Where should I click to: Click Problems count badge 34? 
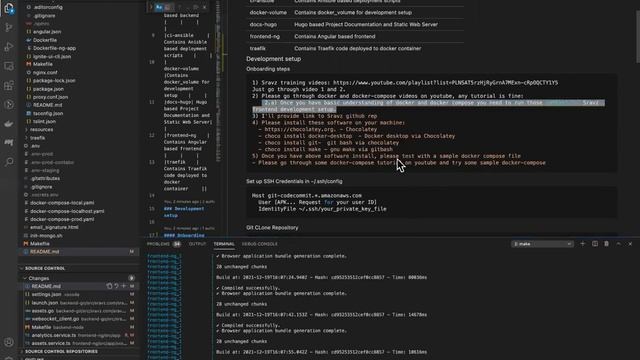click(177, 244)
